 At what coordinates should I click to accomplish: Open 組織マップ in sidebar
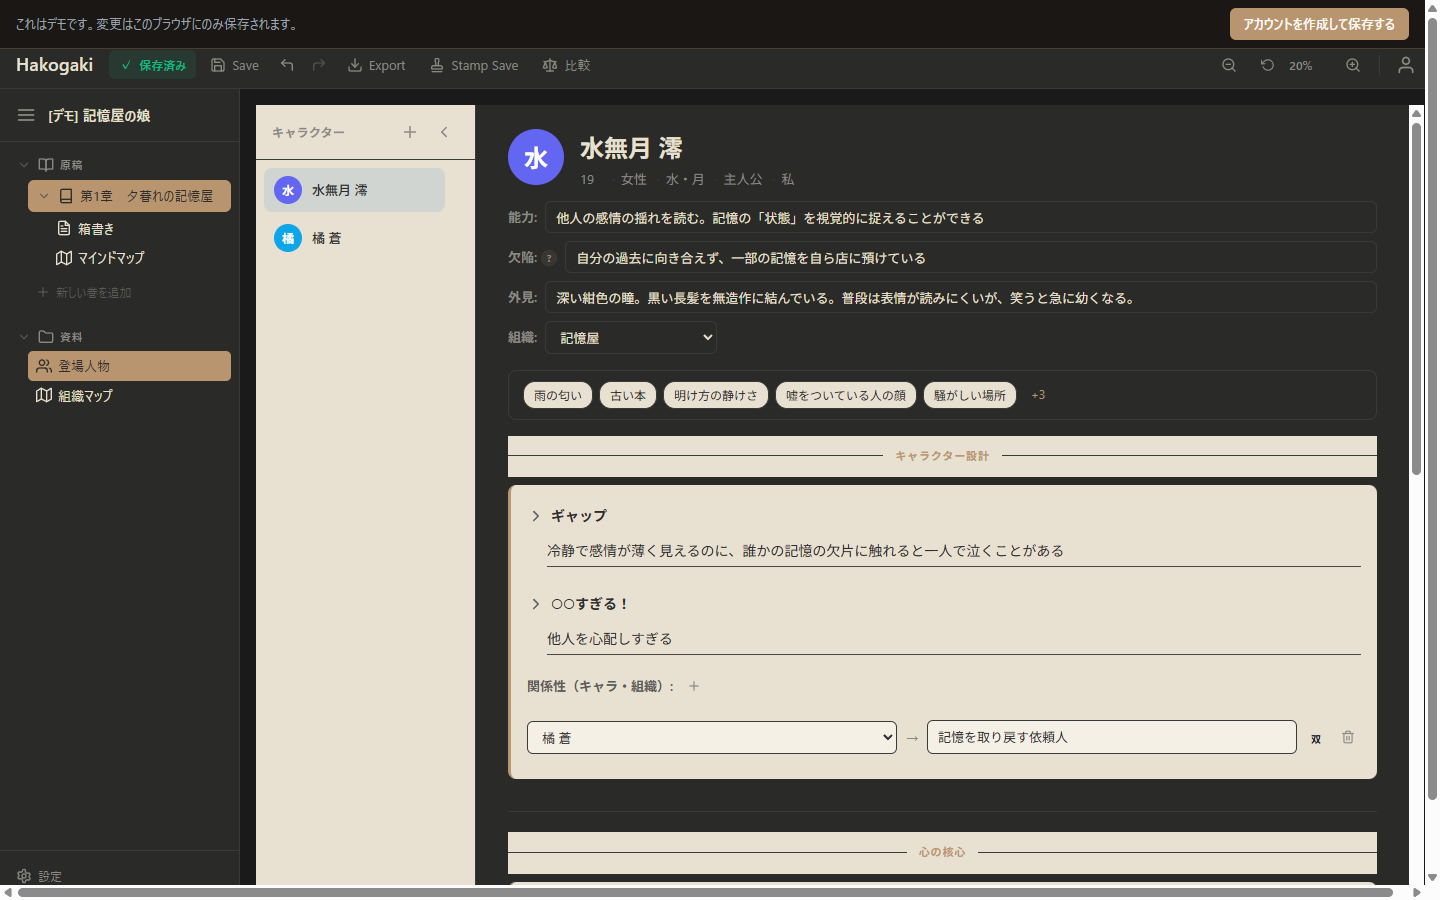[74, 396]
